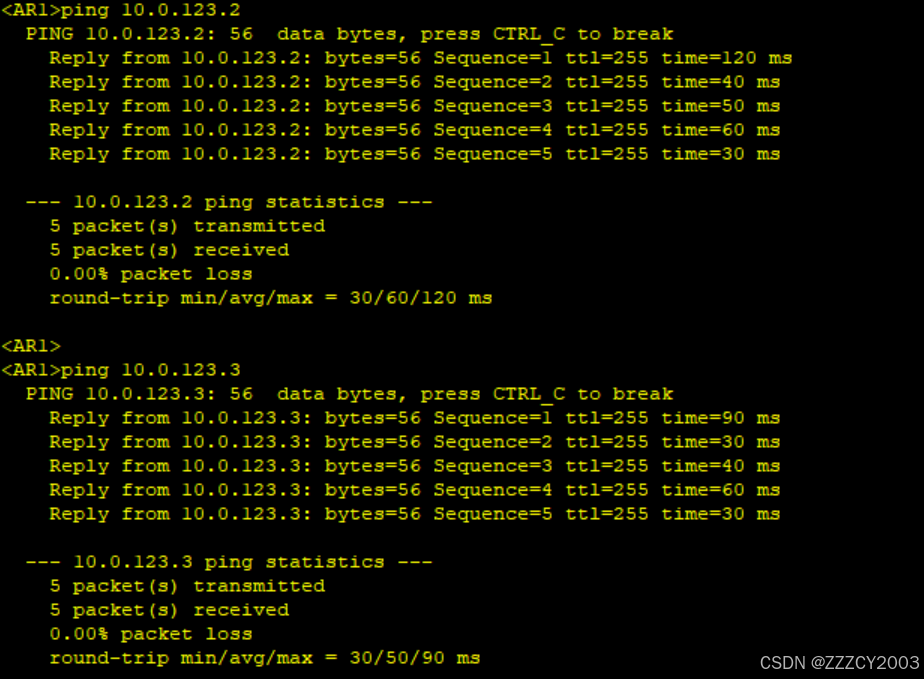Screen dimensions: 924x679
Task: Click the "10.0.123.3 ping statistics" heading
Action: (229, 562)
